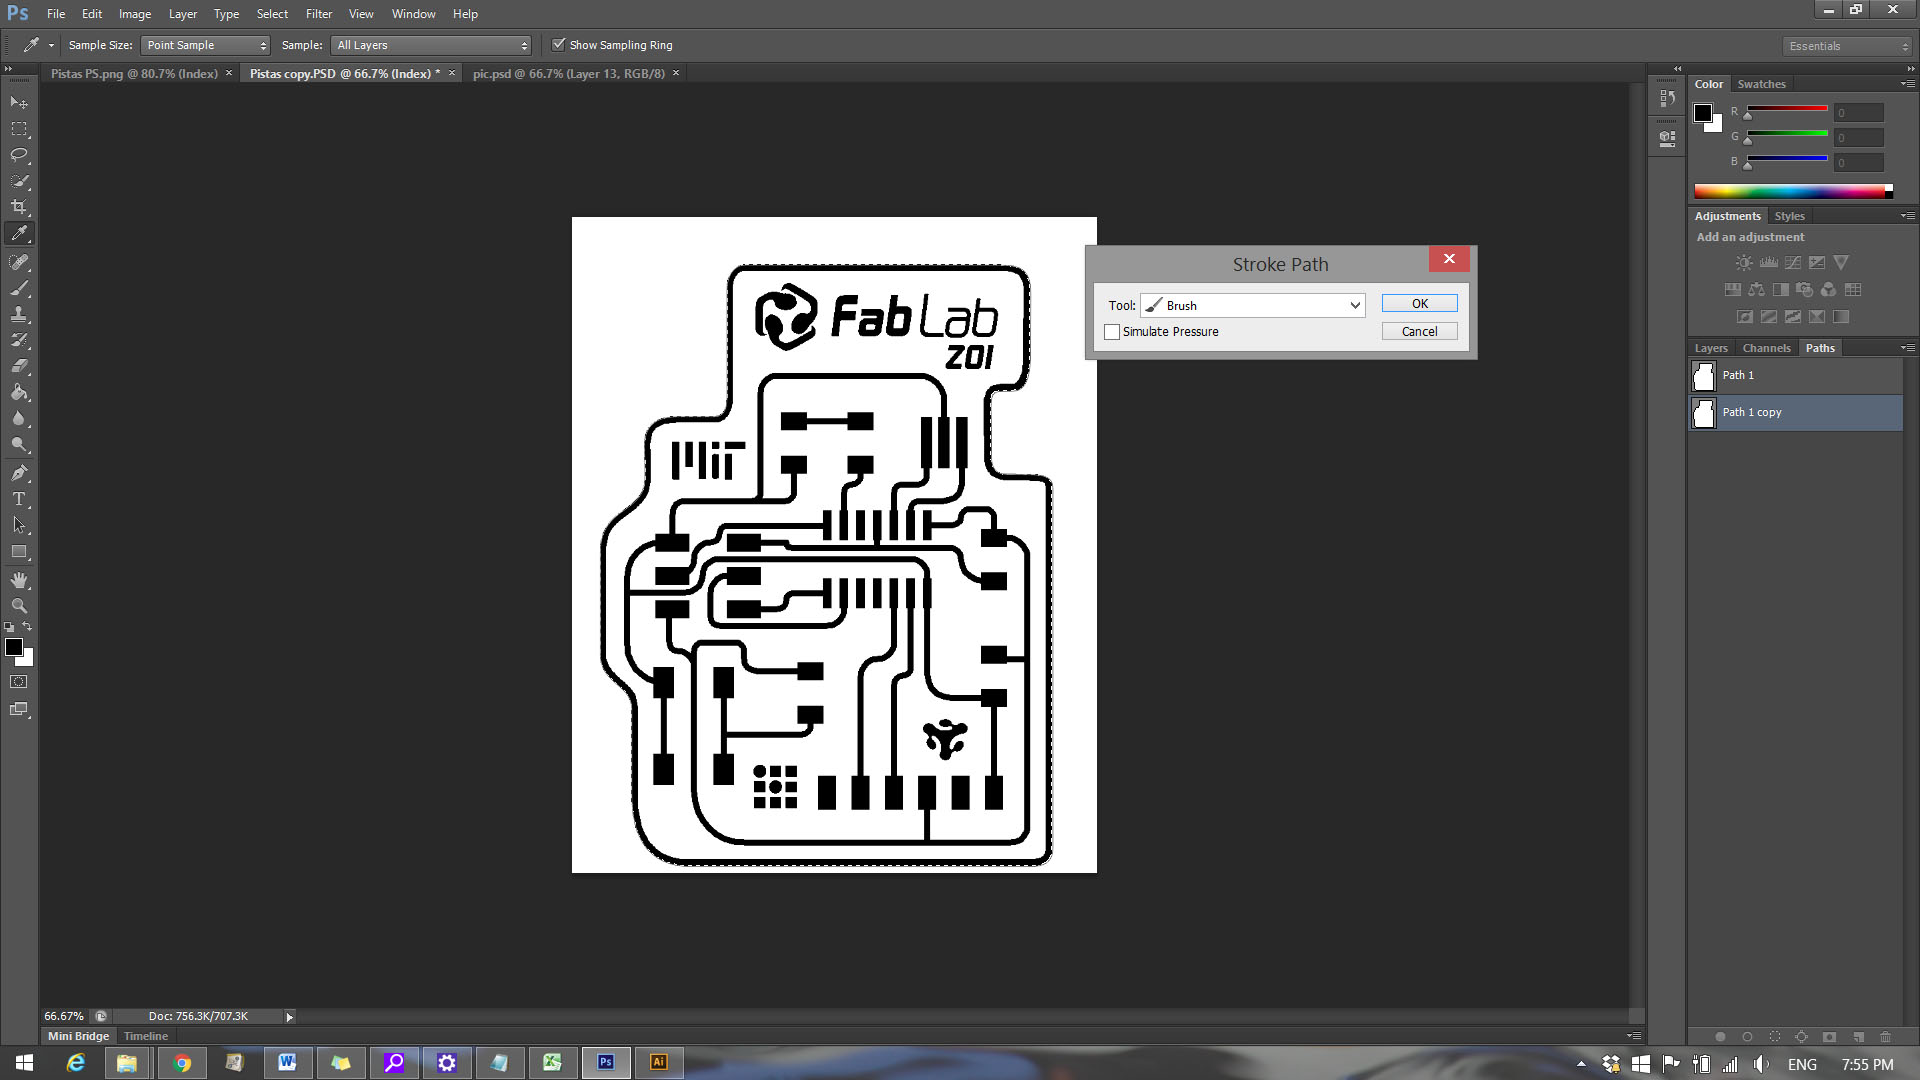Click Cancel in Stroke Path dialog
This screenshot has width=1920, height=1080.
point(1419,331)
